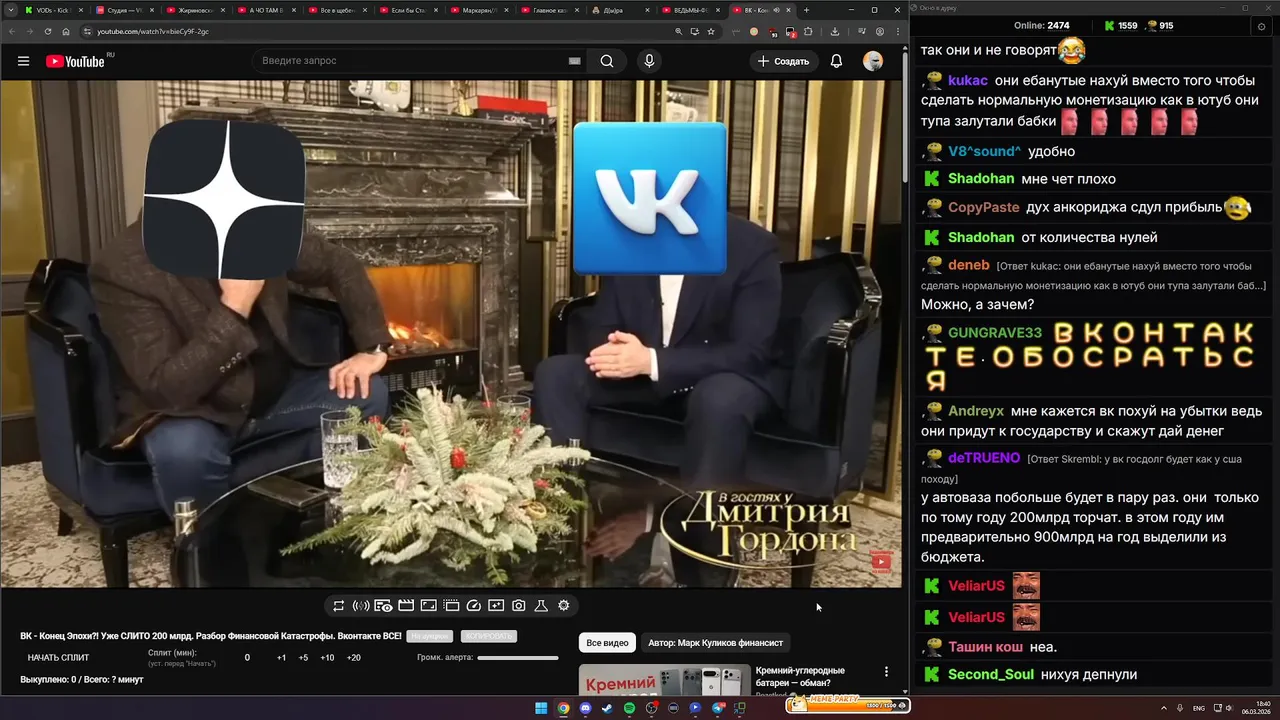Open the tab search dropdown arrow
This screenshot has height=720, width=1280.
point(9,10)
